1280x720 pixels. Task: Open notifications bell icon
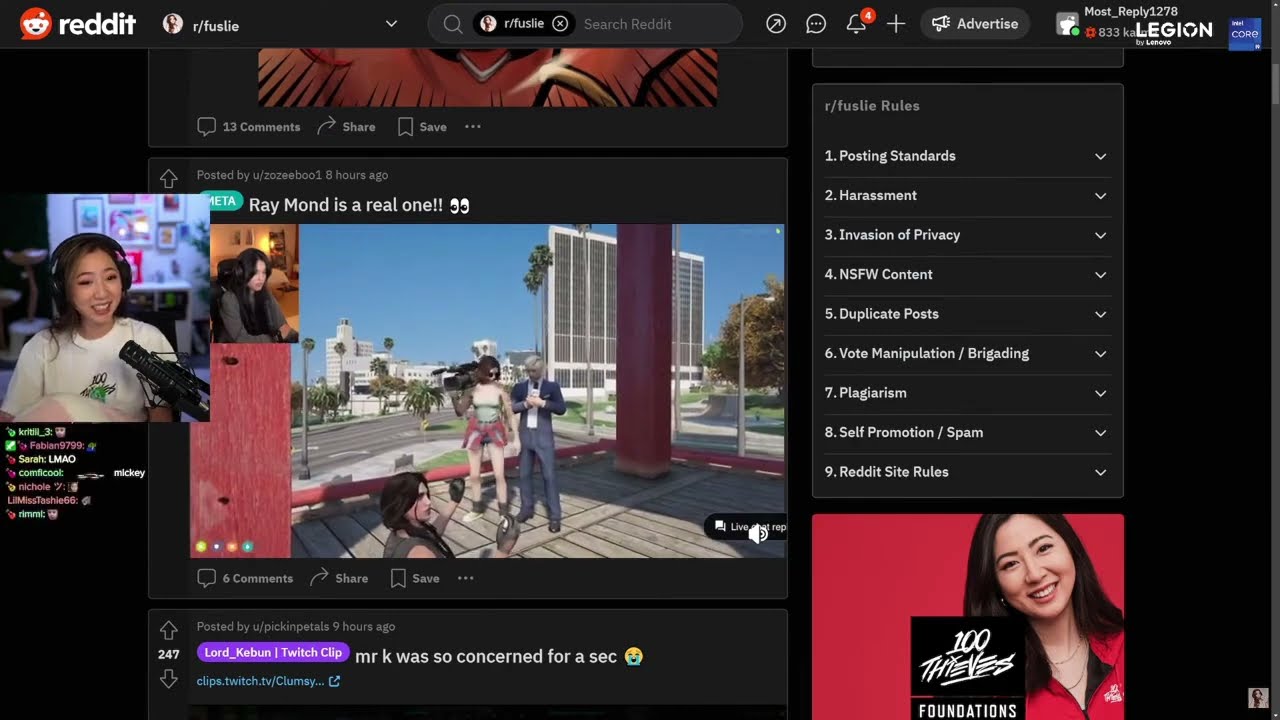[856, 24]
